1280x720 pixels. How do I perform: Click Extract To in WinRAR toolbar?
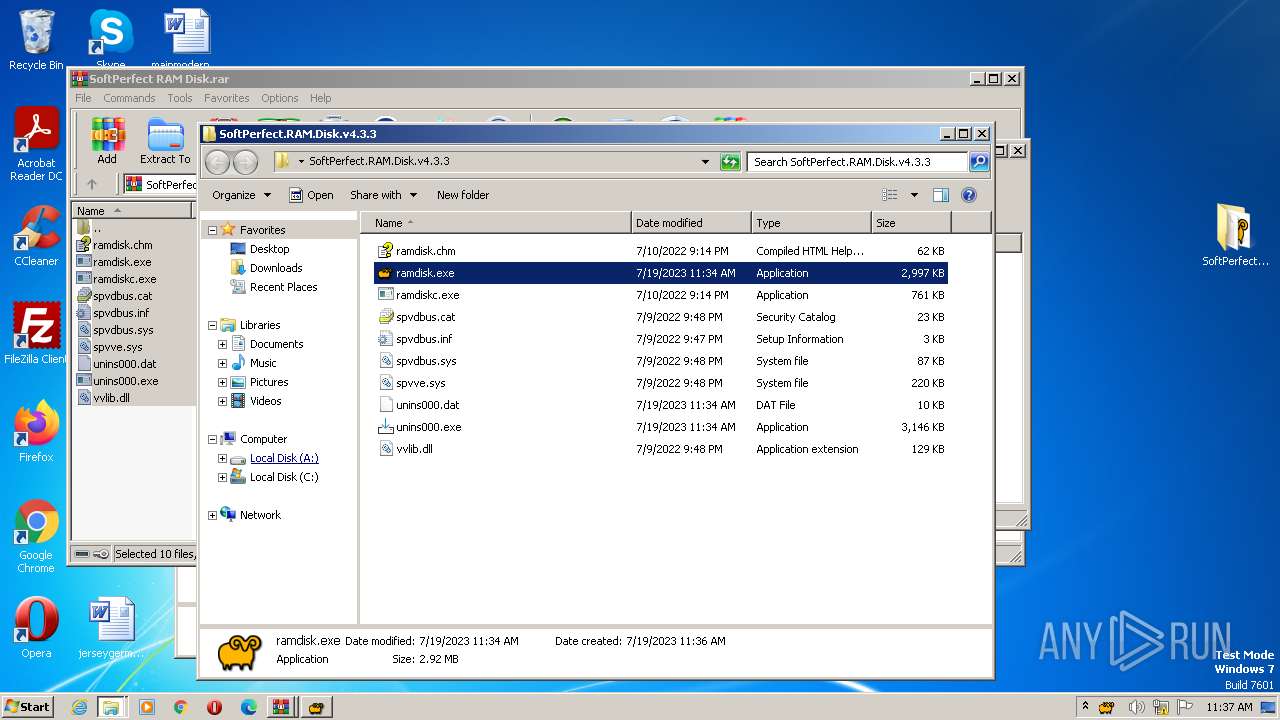(x=165, y=141)
